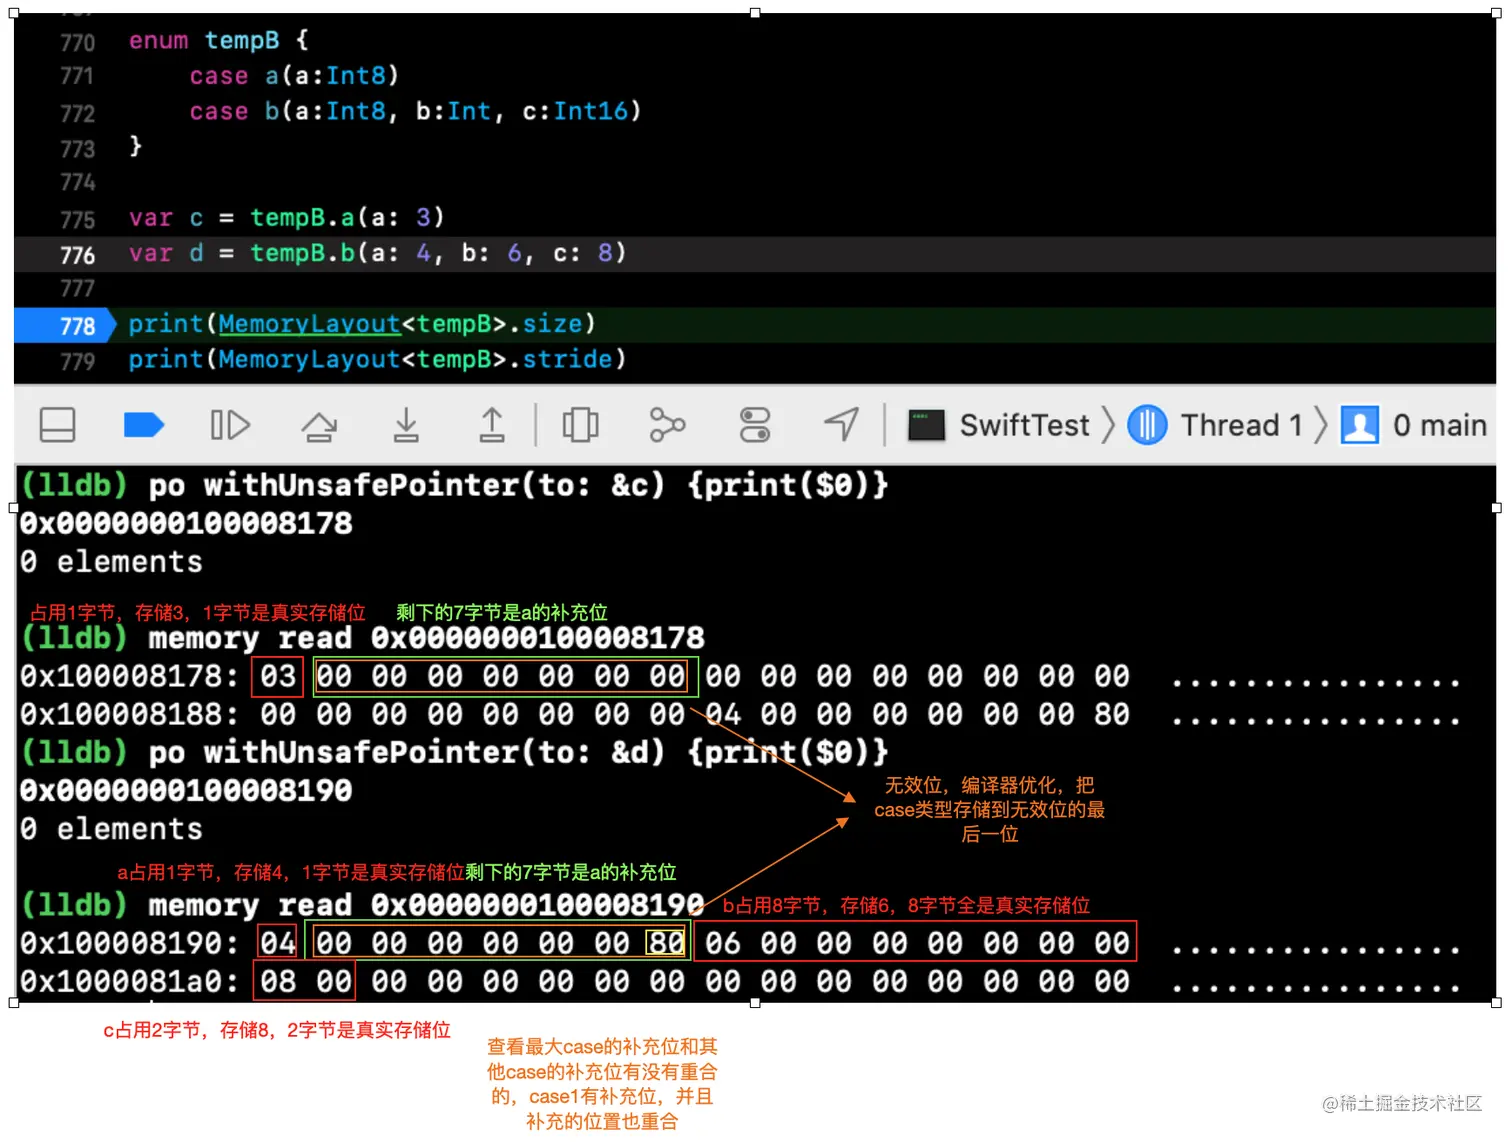
Task: Click MemoryLayout link on line 778
Action: [309, 324]
